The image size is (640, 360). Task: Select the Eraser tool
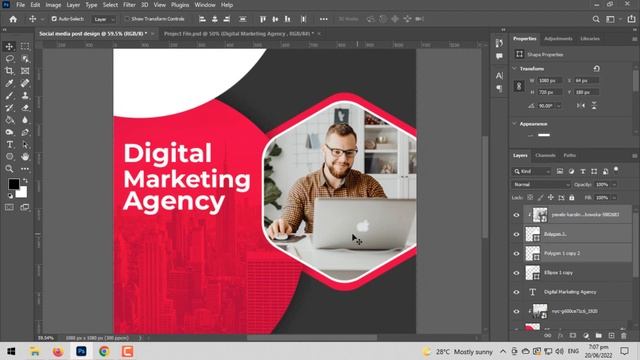pyautogui.click(x=25, y=108)
